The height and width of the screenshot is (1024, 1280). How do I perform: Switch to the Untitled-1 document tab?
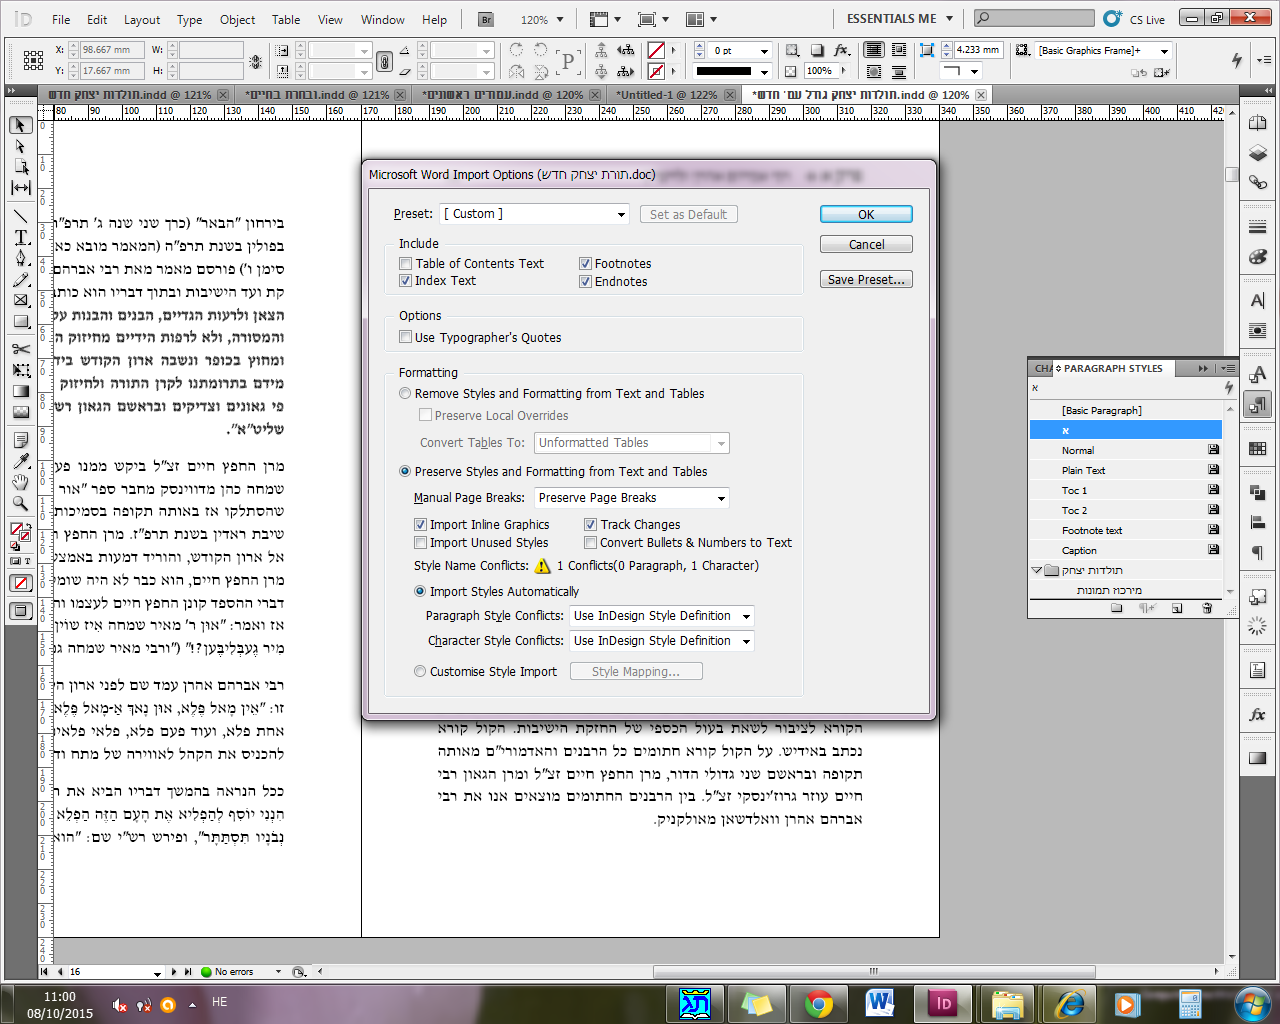(666, 95)
